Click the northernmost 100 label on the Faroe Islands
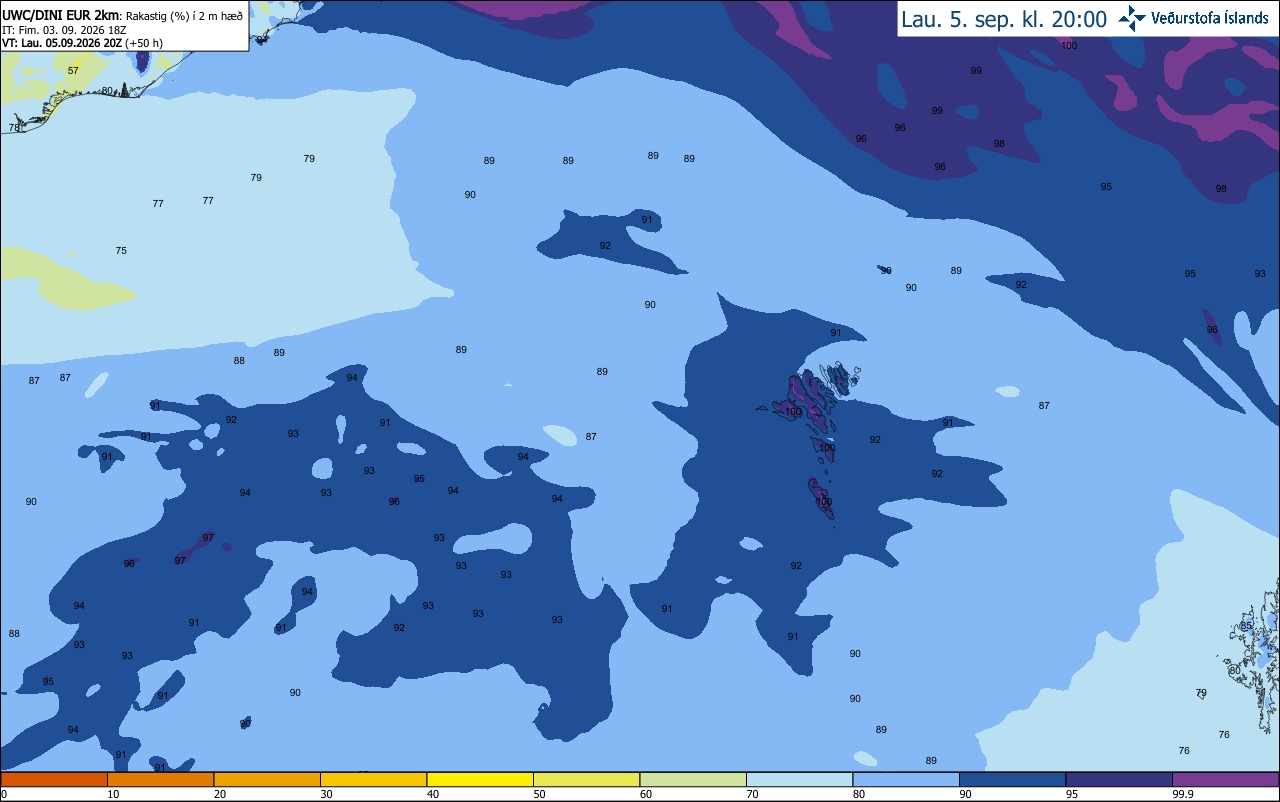The width and height of the screenshot is (1280, 802). pyautogui.click(x=794, y=412)
